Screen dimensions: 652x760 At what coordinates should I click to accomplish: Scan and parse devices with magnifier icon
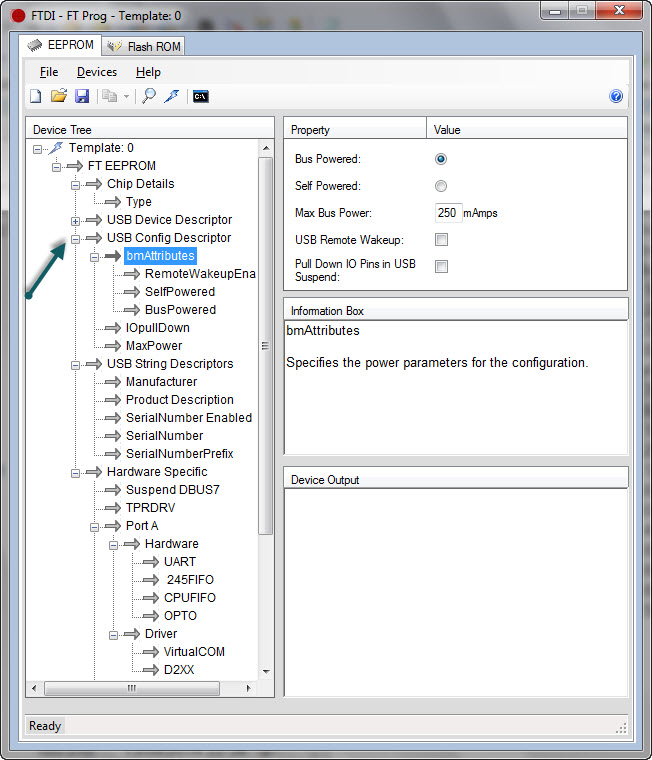[x=149, y=96]
